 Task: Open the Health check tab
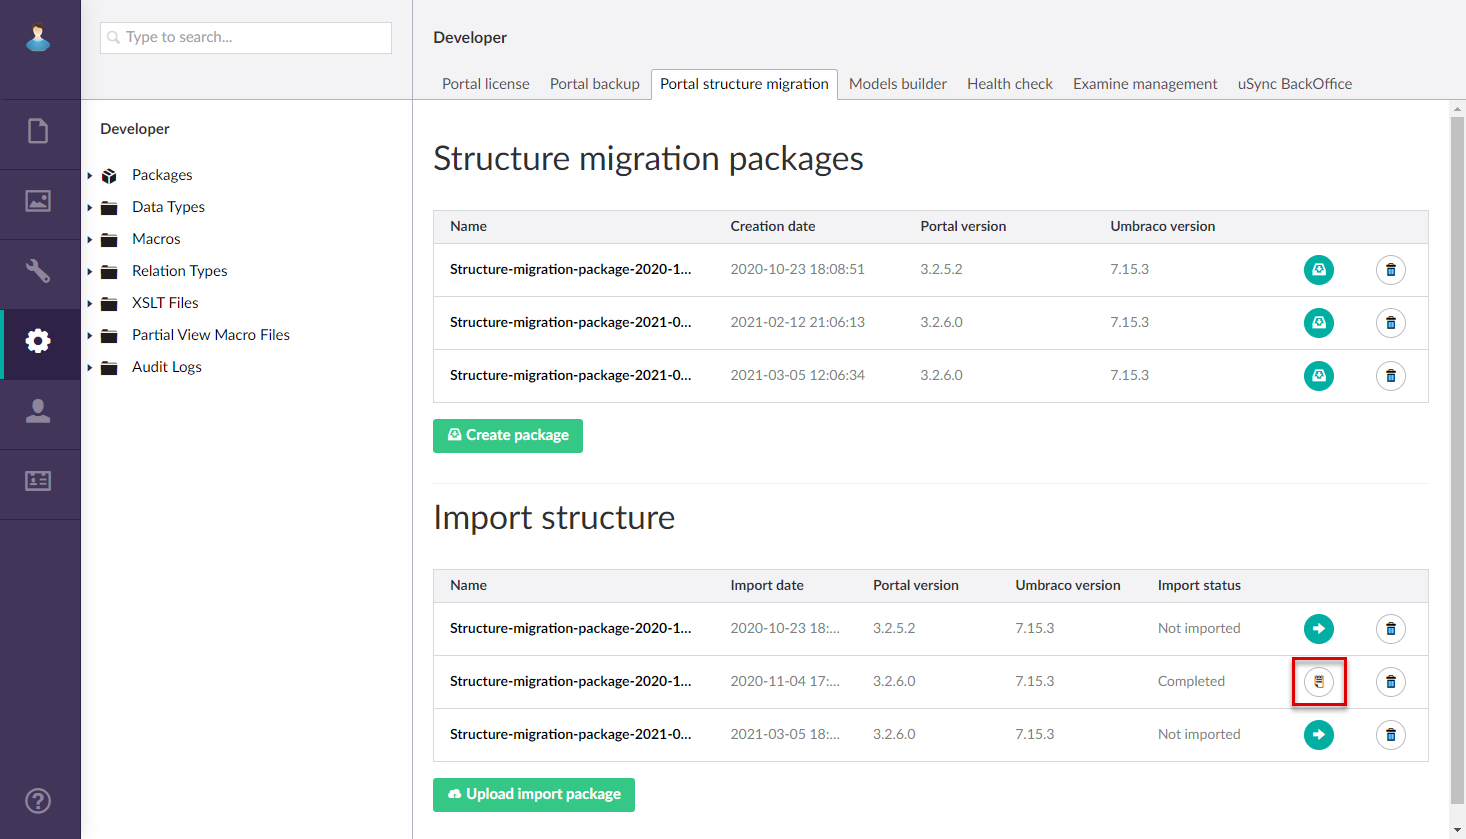click(1009, 84)
